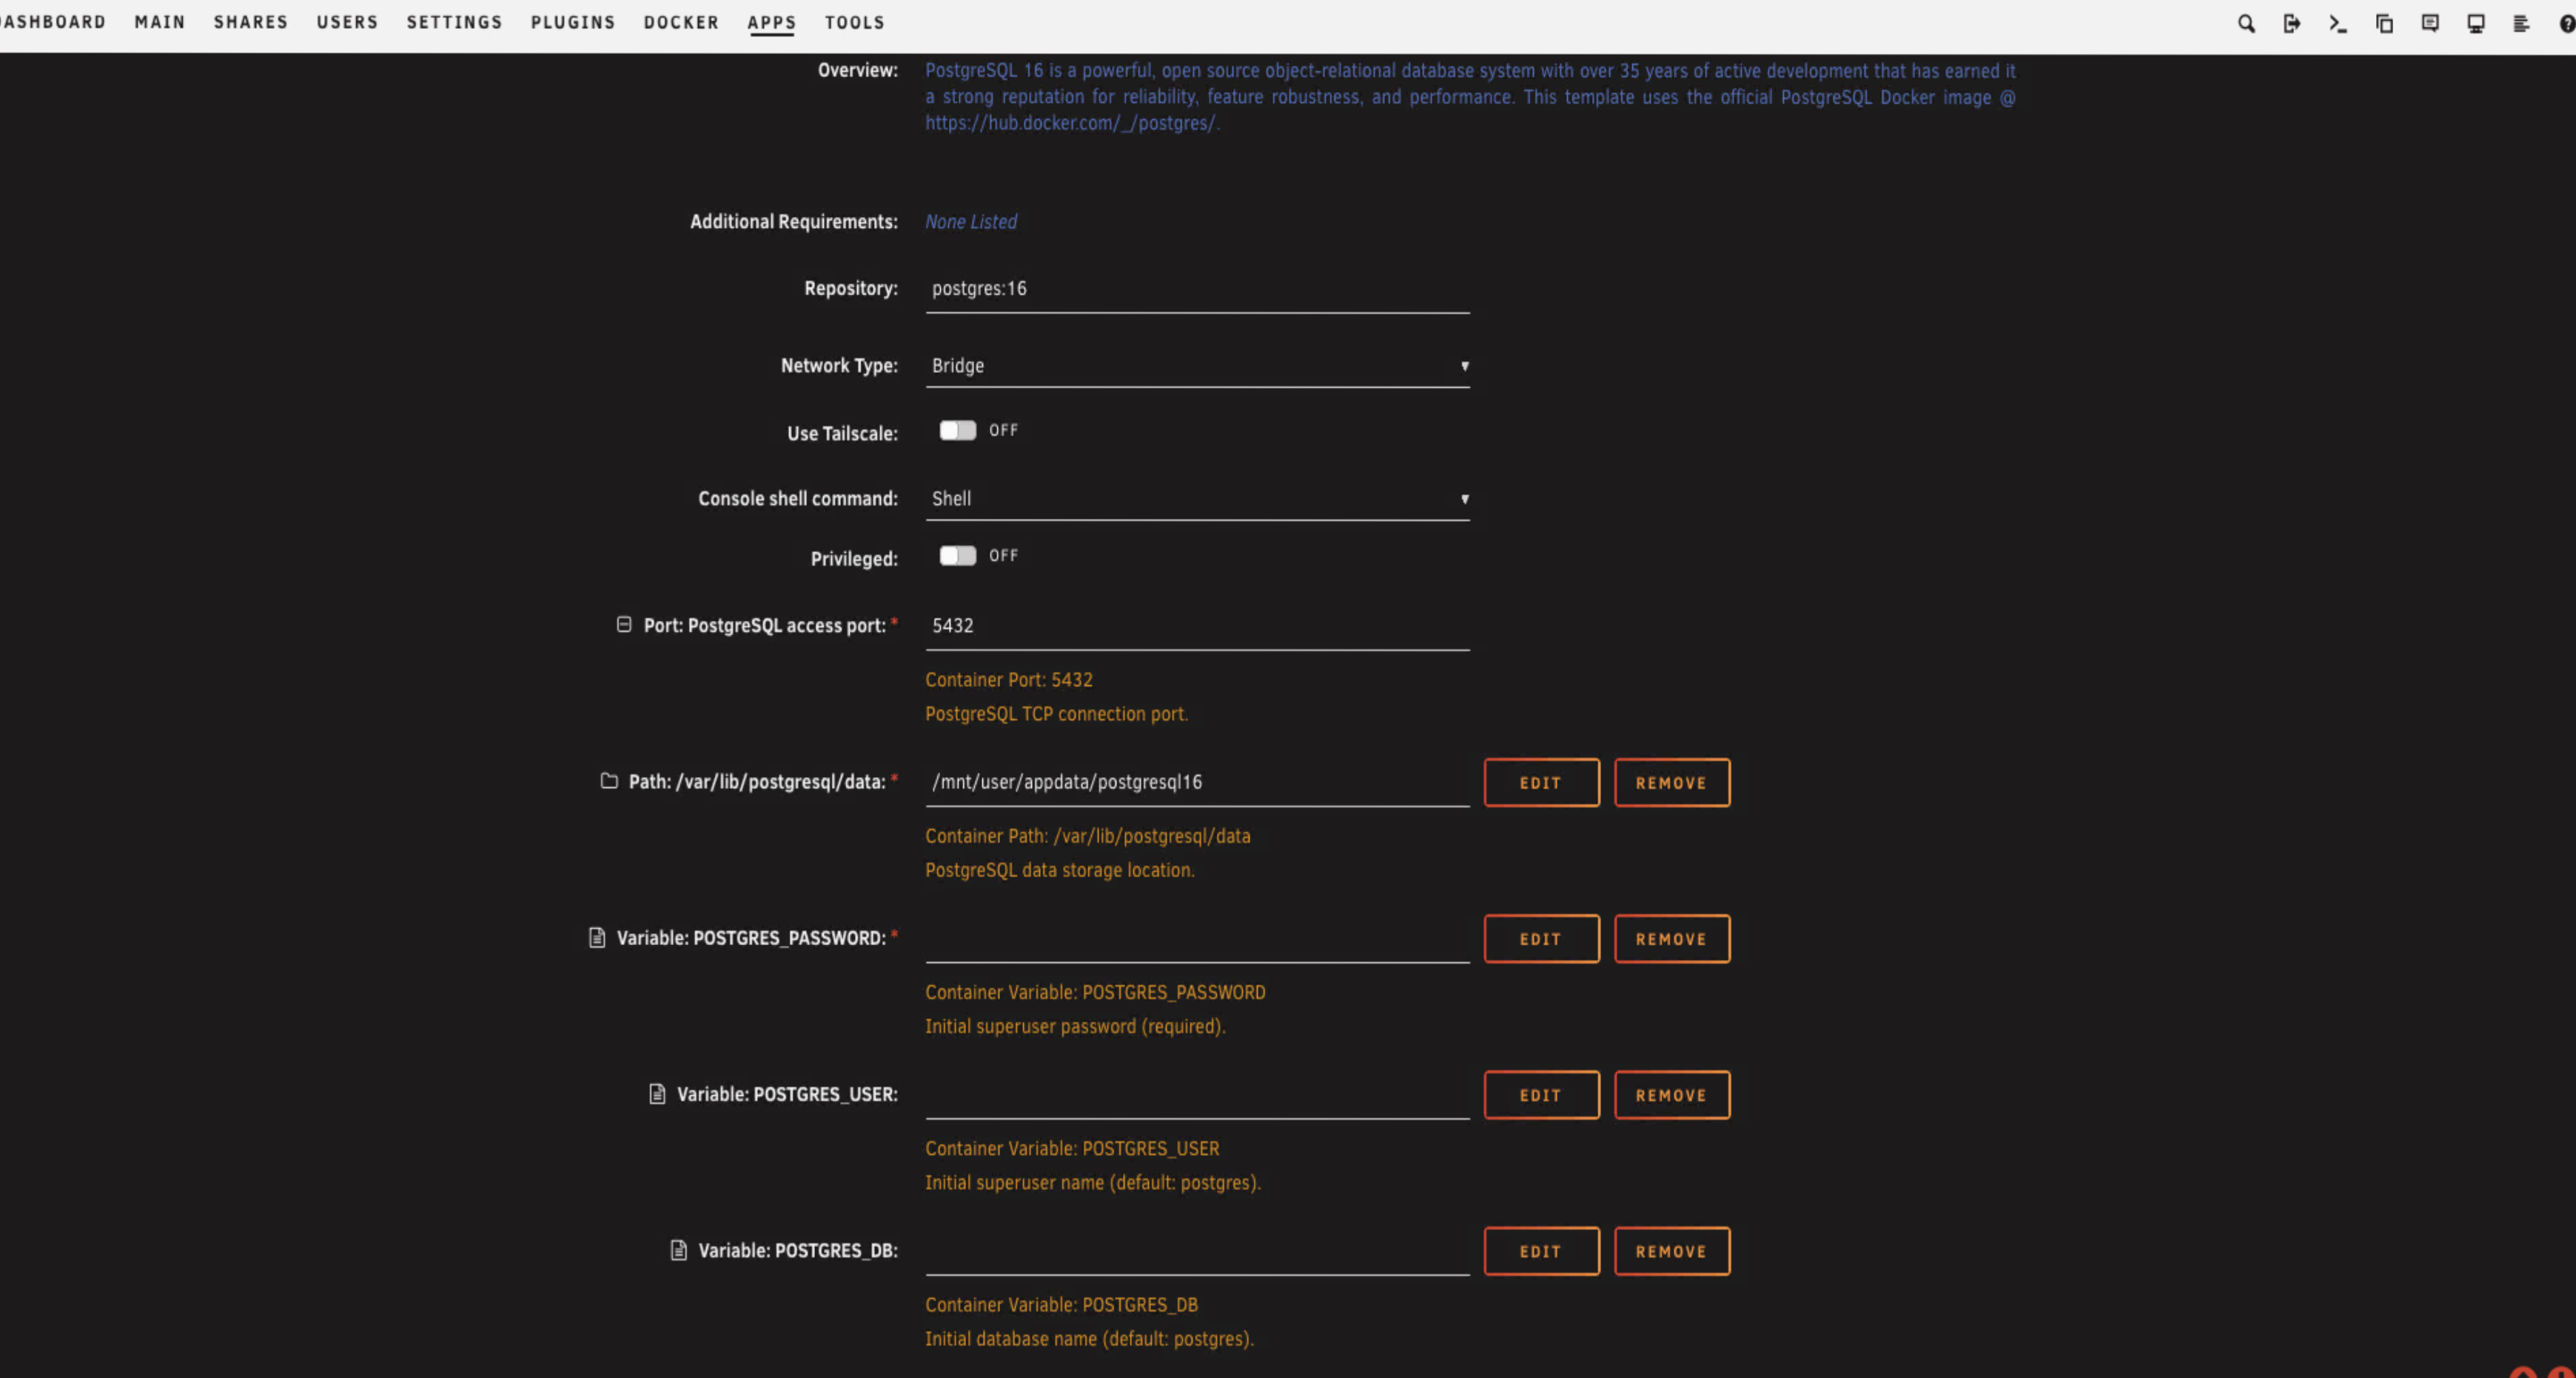Expand the Network Type Bridge dropdown
The width and height of the screenshot is (2576, 1378).
(1196, 366)
